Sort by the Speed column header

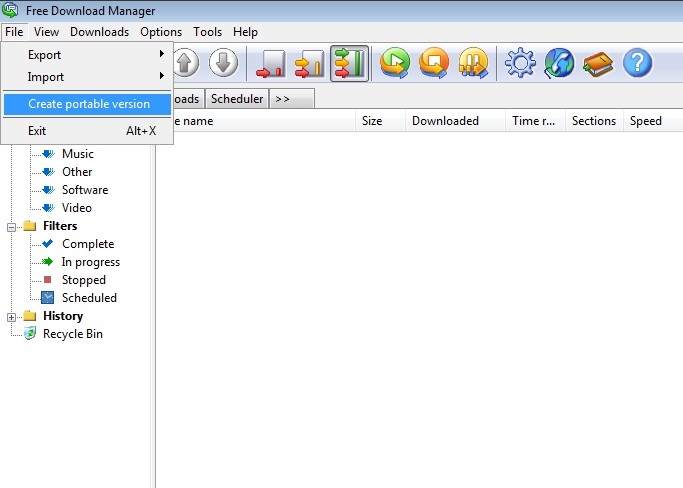pos(653,121)
